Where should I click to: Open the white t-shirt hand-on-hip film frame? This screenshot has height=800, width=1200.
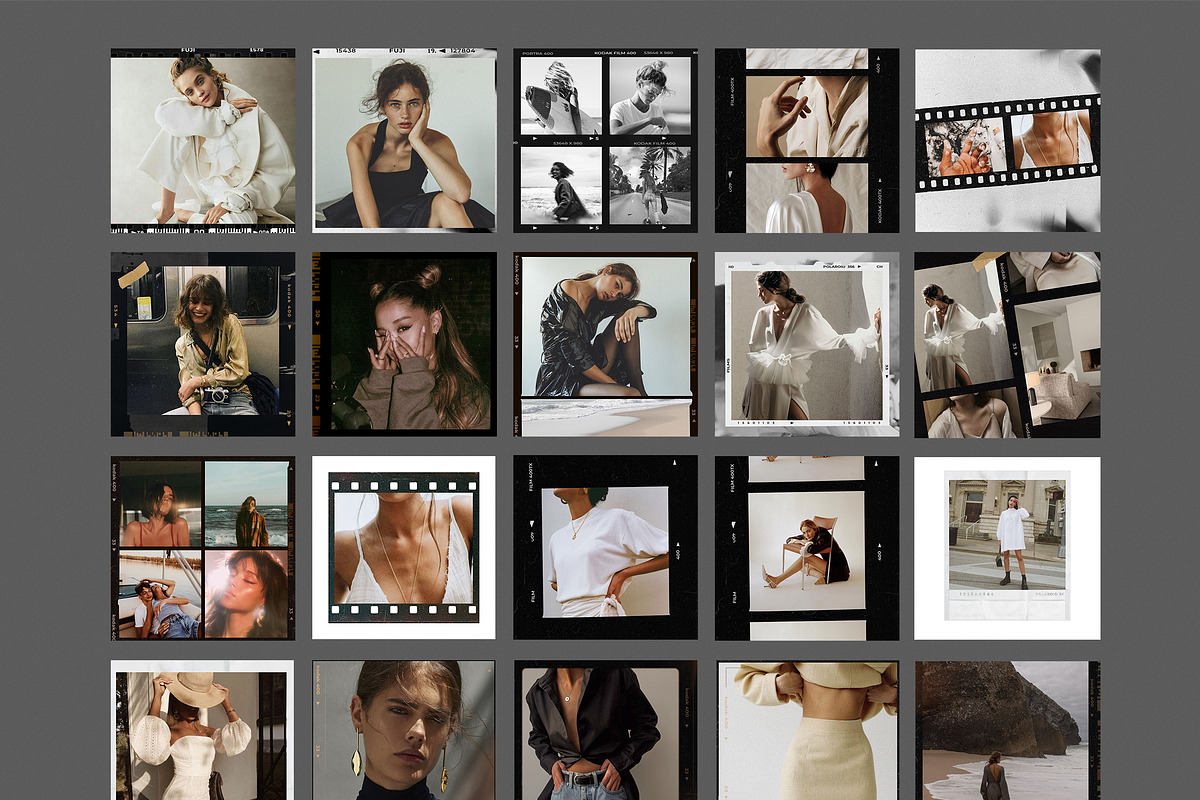[606, 548]
